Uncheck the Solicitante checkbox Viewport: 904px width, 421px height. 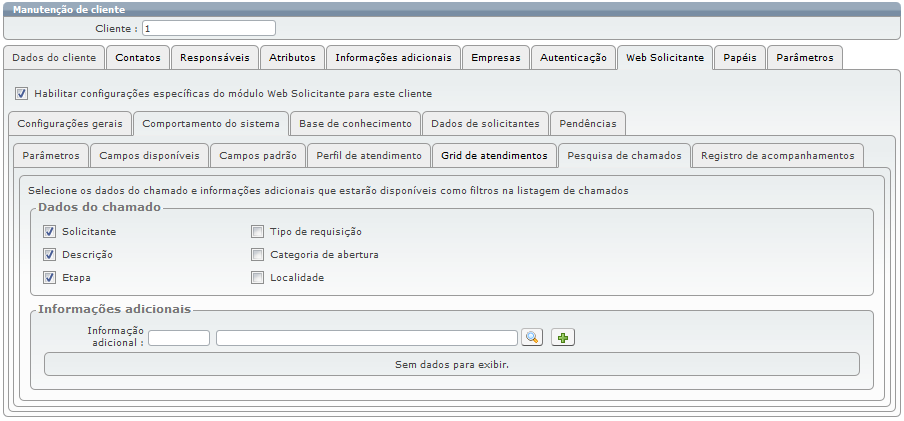(49, 232)
